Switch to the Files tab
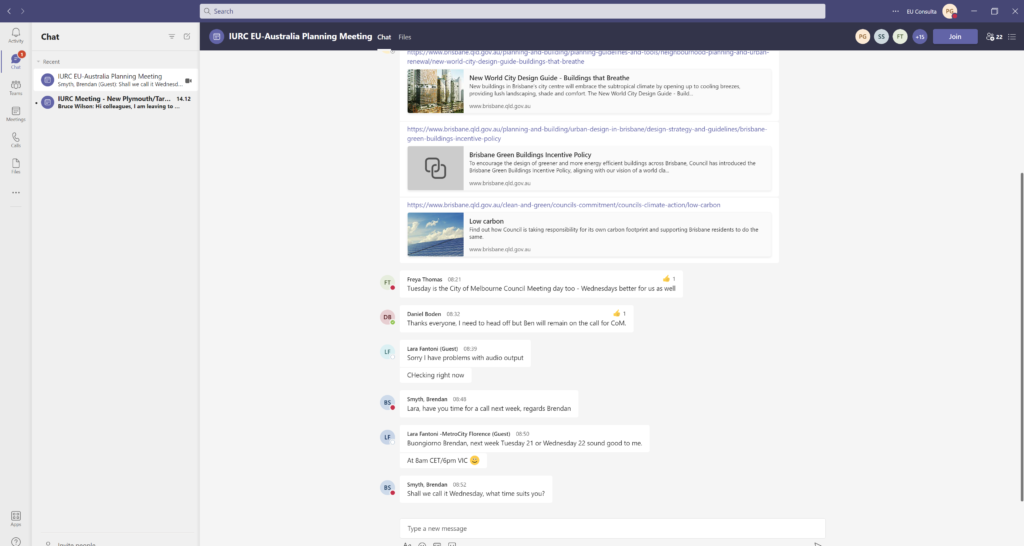 point(404,37)
